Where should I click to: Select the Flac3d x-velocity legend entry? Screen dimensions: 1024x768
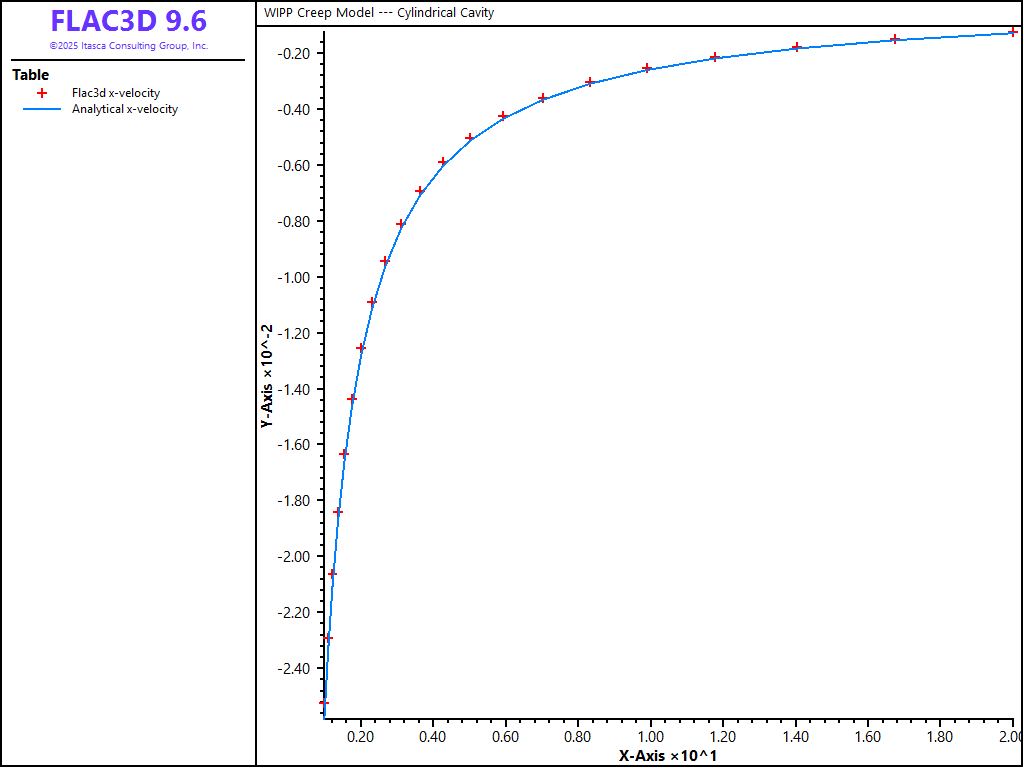[x=116, y=93]
